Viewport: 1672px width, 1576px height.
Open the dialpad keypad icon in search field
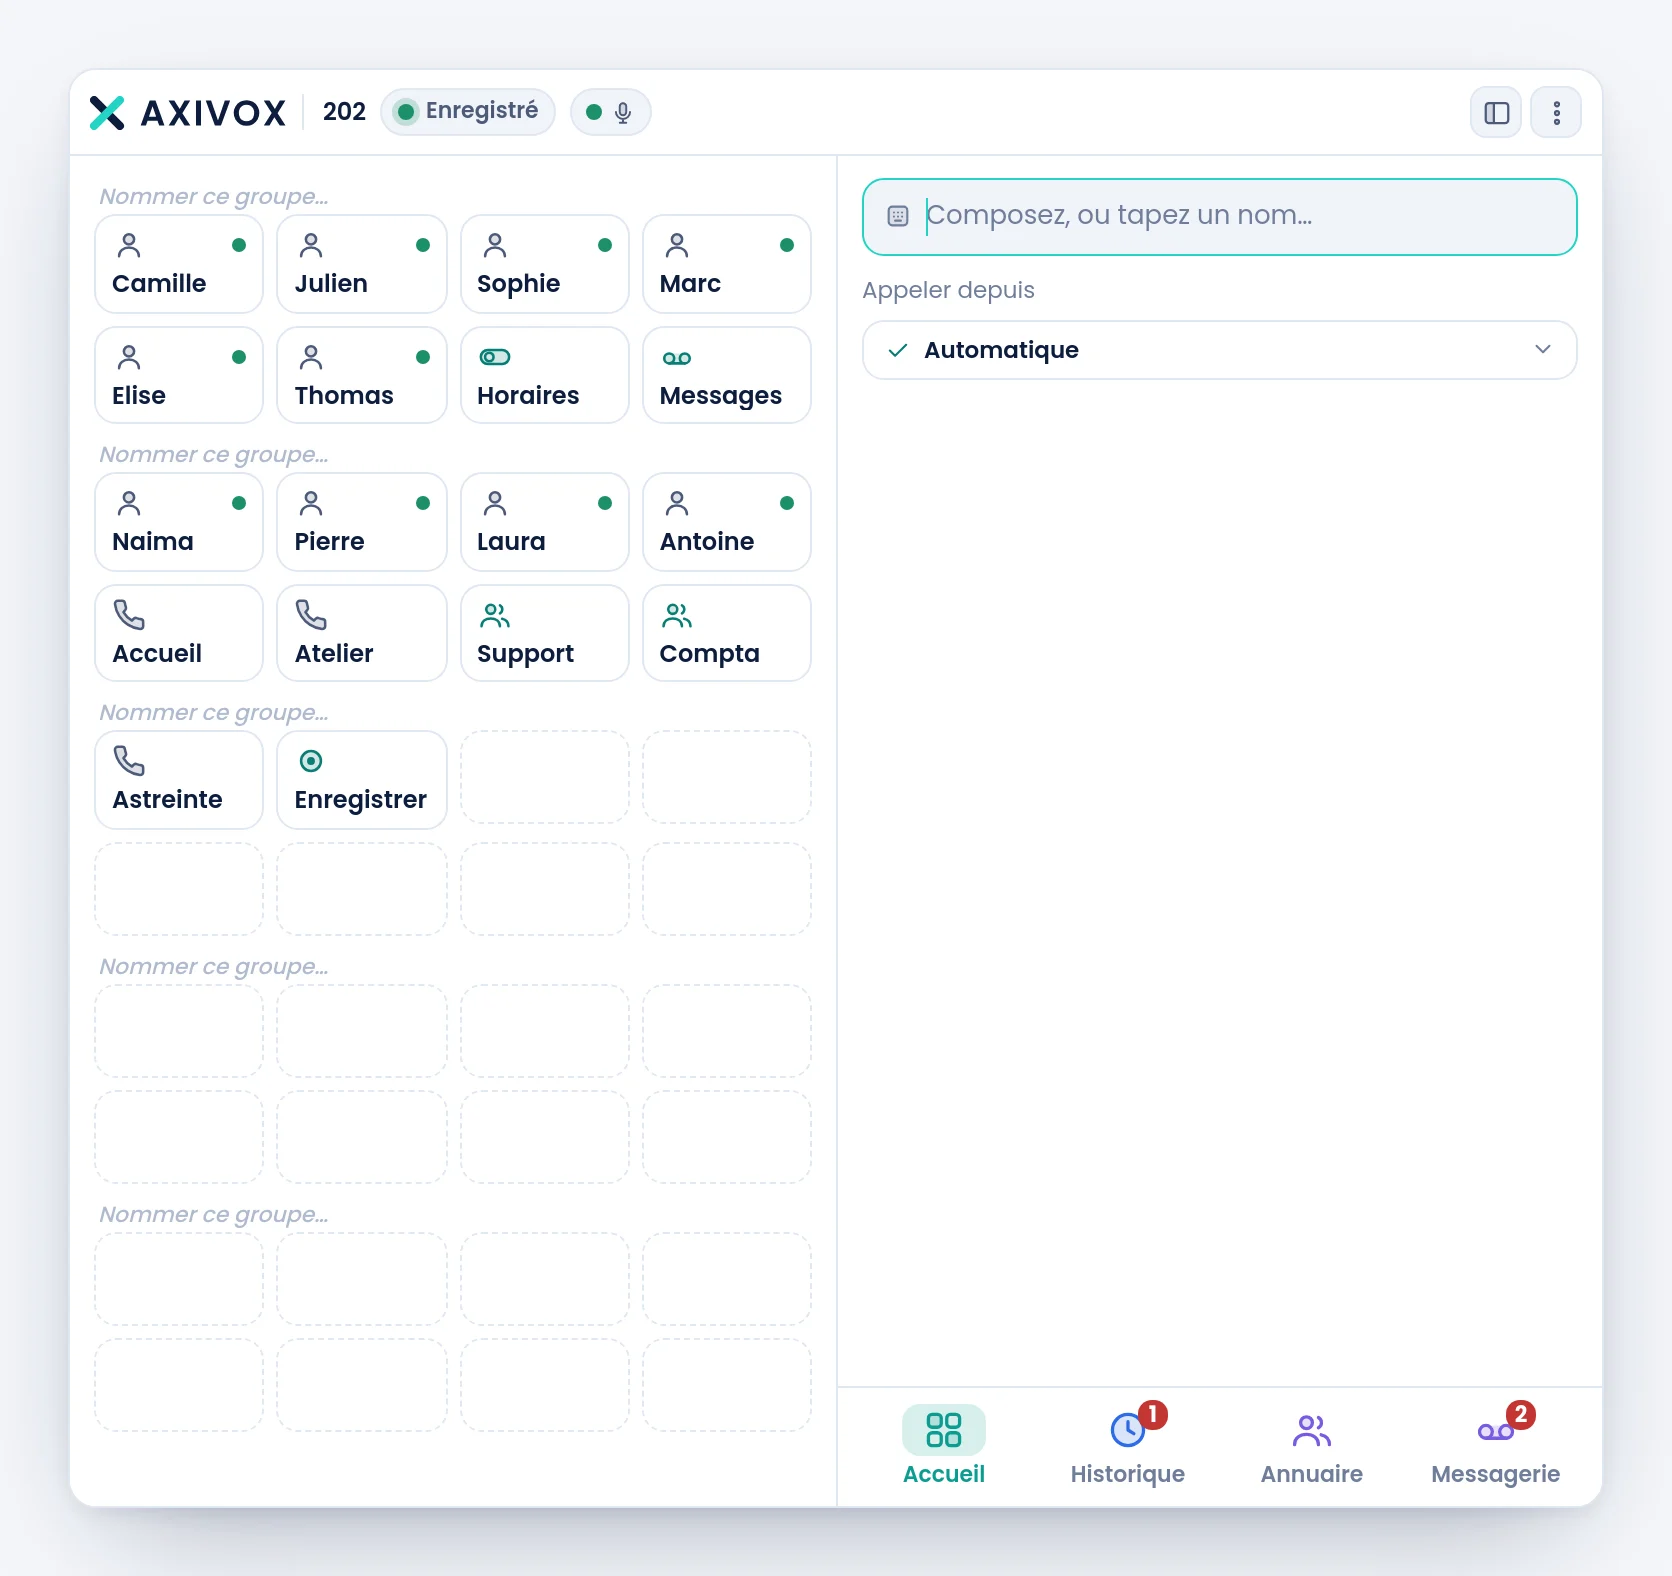[x=898, y=216]
